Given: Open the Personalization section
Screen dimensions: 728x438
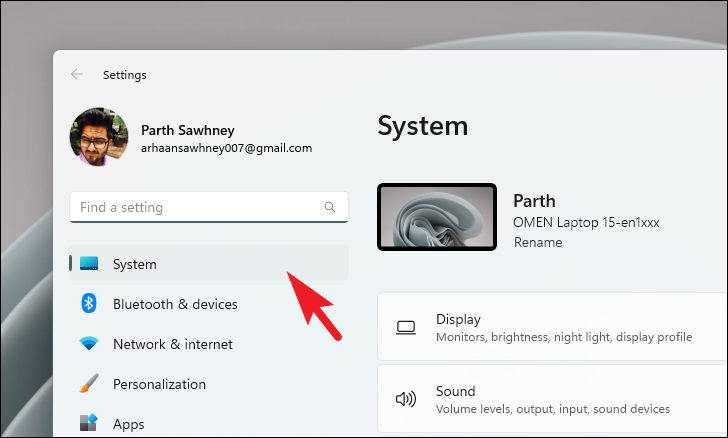Looking at the screenshot, I should pos(209,384).
